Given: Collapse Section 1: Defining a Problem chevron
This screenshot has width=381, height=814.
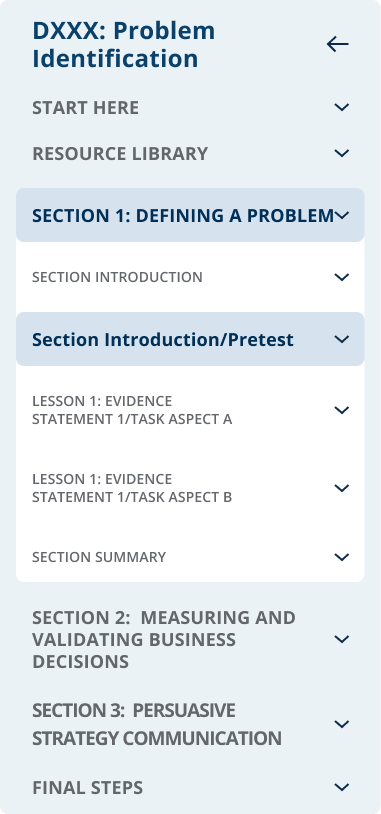Looking at the screenshot, I should (x=342, y=215).
